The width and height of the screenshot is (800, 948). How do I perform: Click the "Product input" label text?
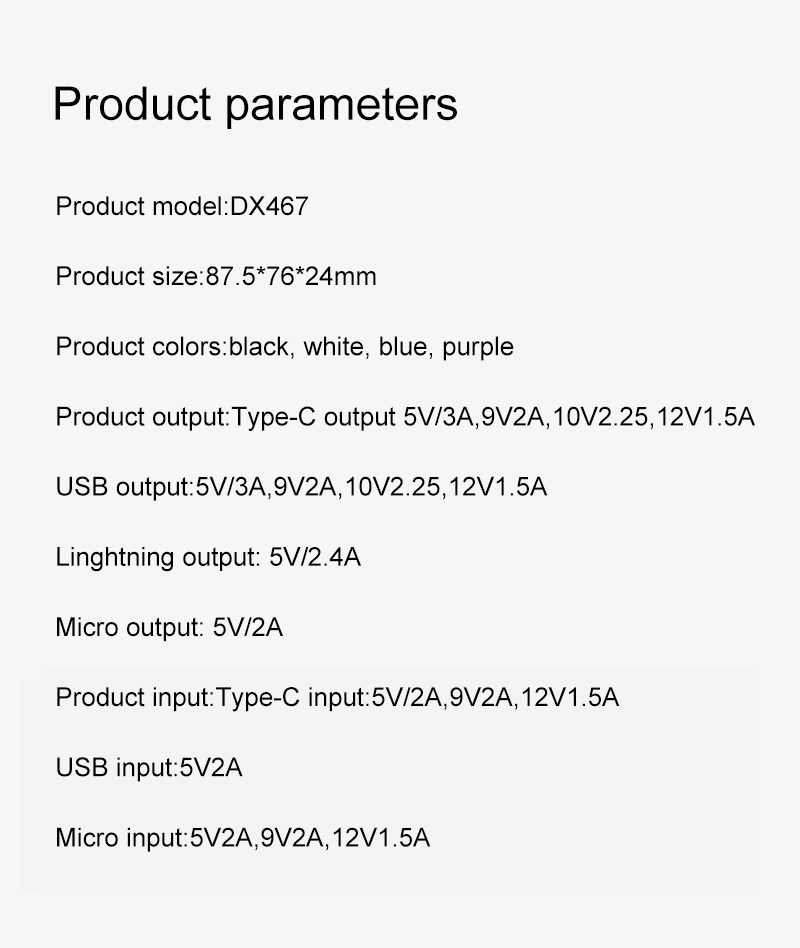[x=133, y=697]
